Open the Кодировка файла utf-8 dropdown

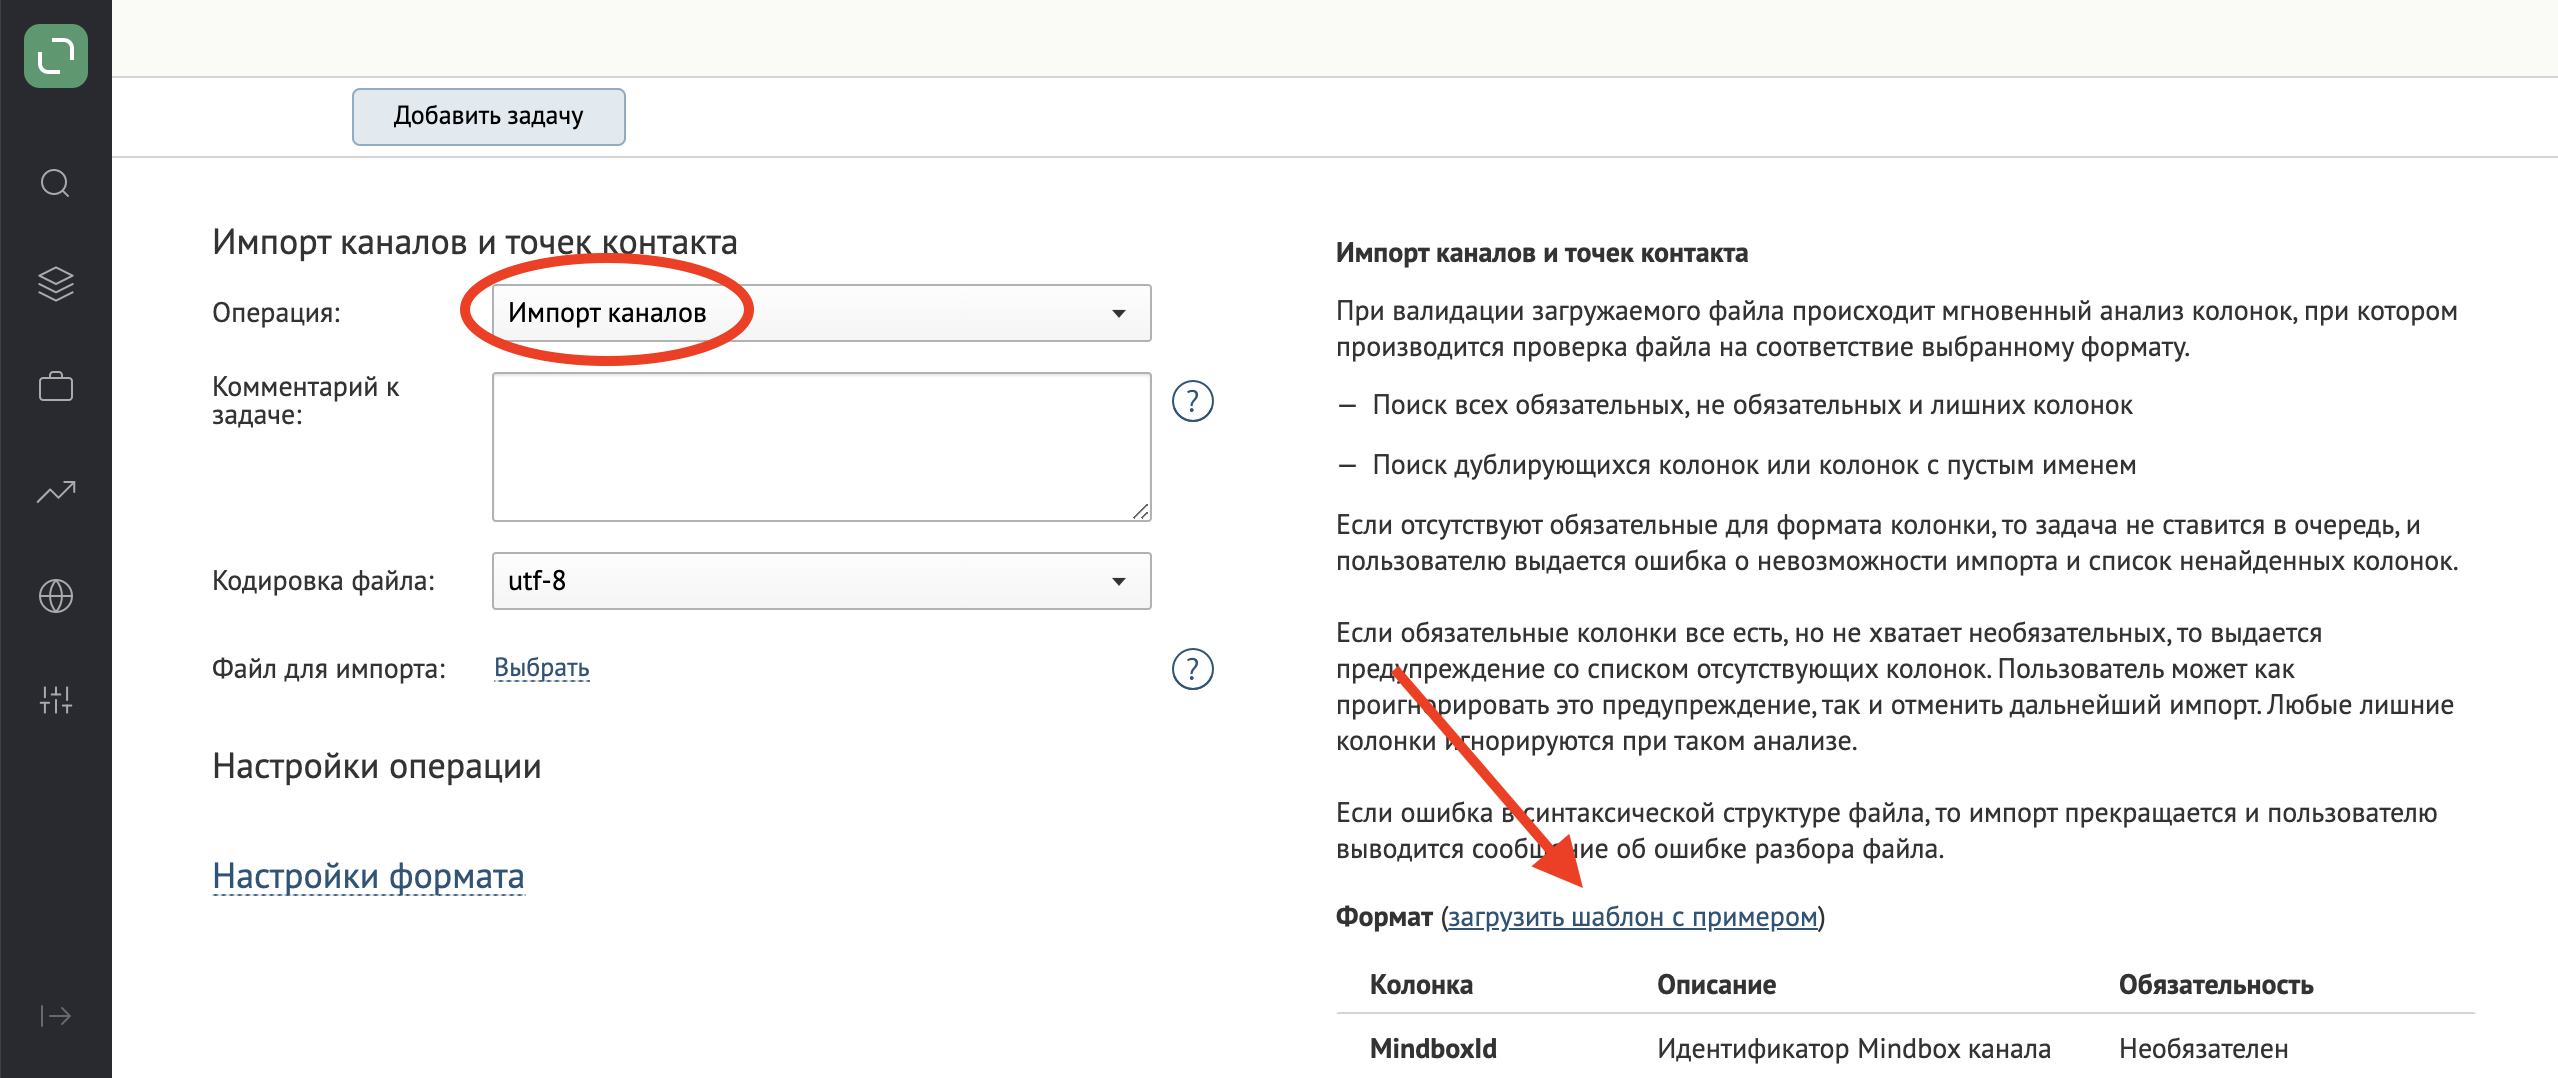[821, 581]
